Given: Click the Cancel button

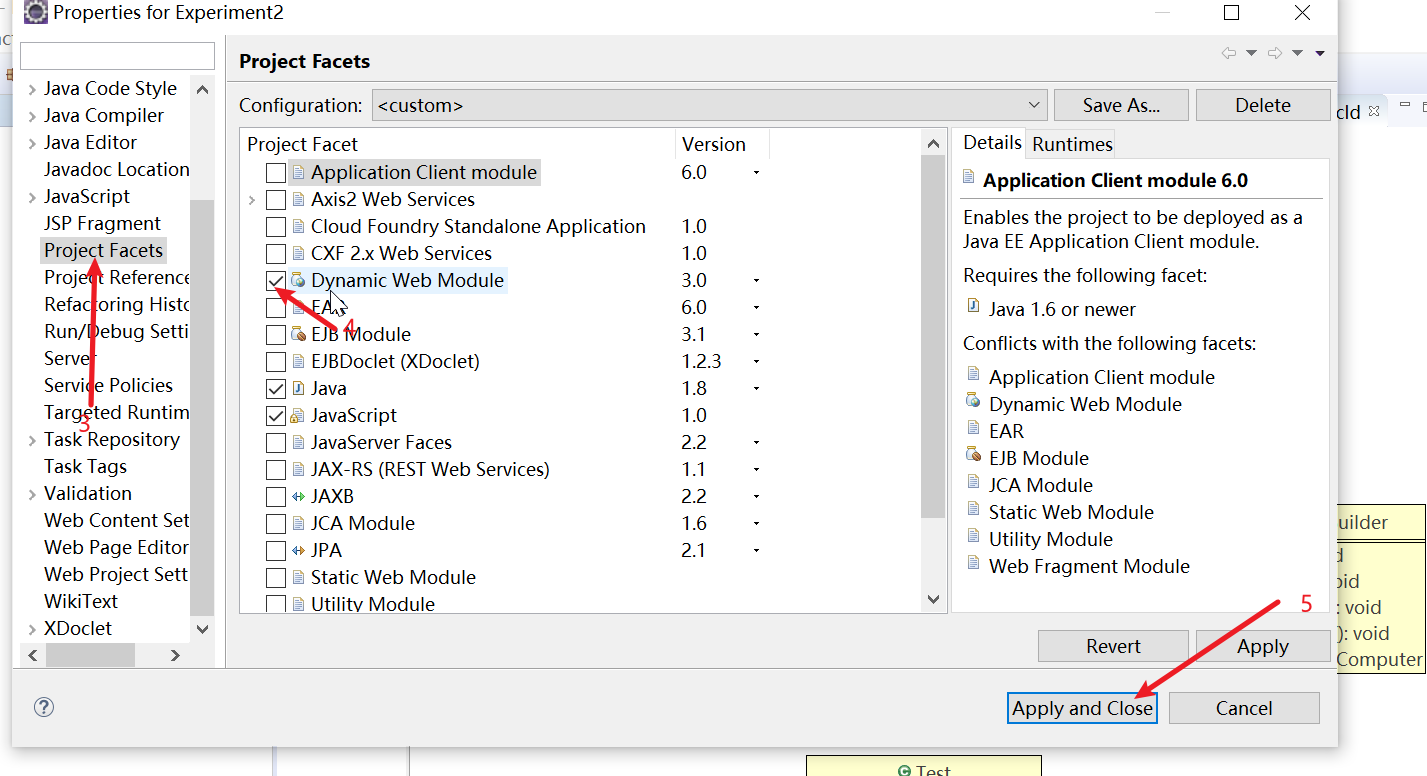Looking at the screenshot, I should click(x=1244, y=708).
